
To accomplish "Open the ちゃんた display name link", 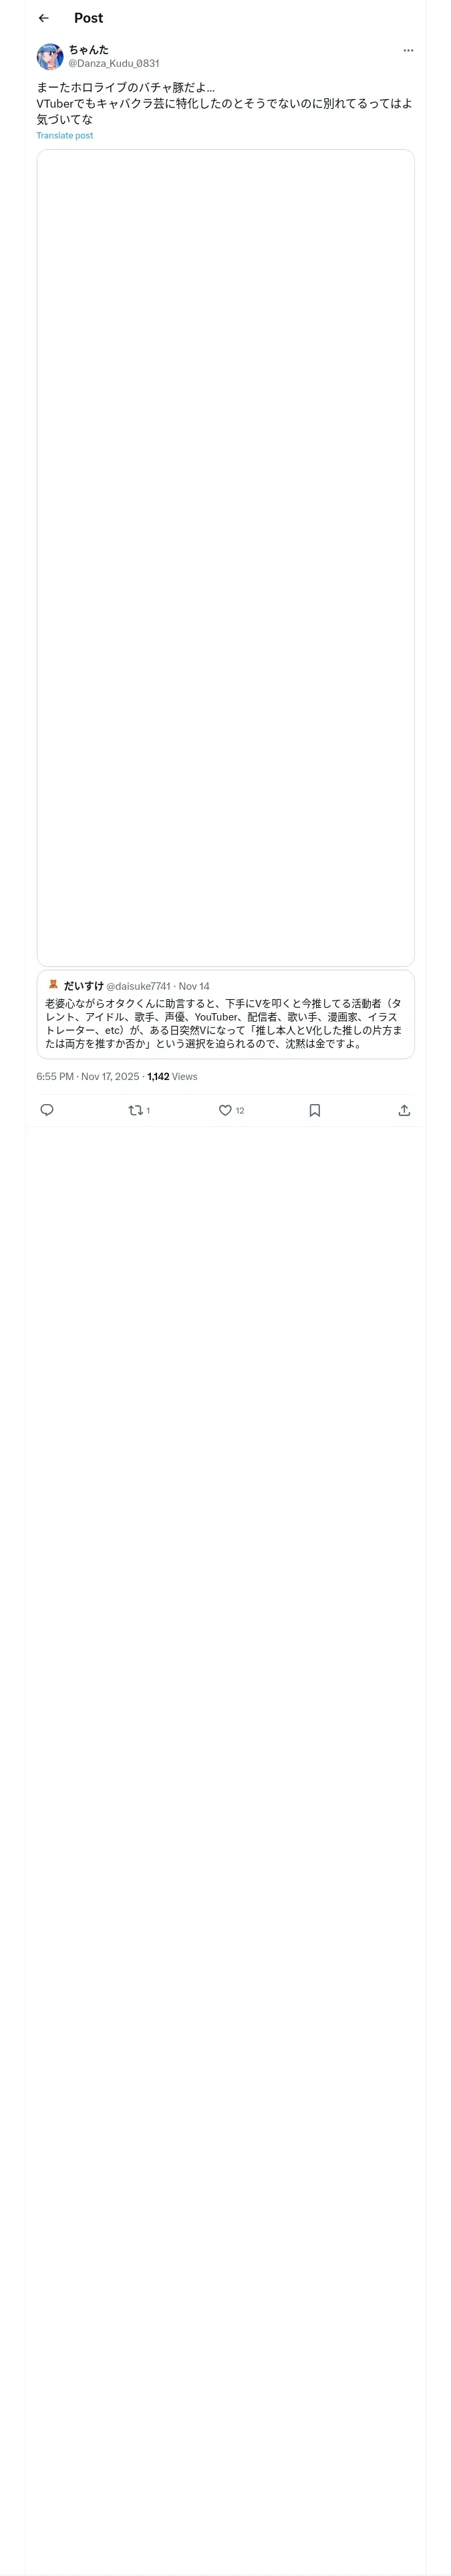I will (89, 49).
